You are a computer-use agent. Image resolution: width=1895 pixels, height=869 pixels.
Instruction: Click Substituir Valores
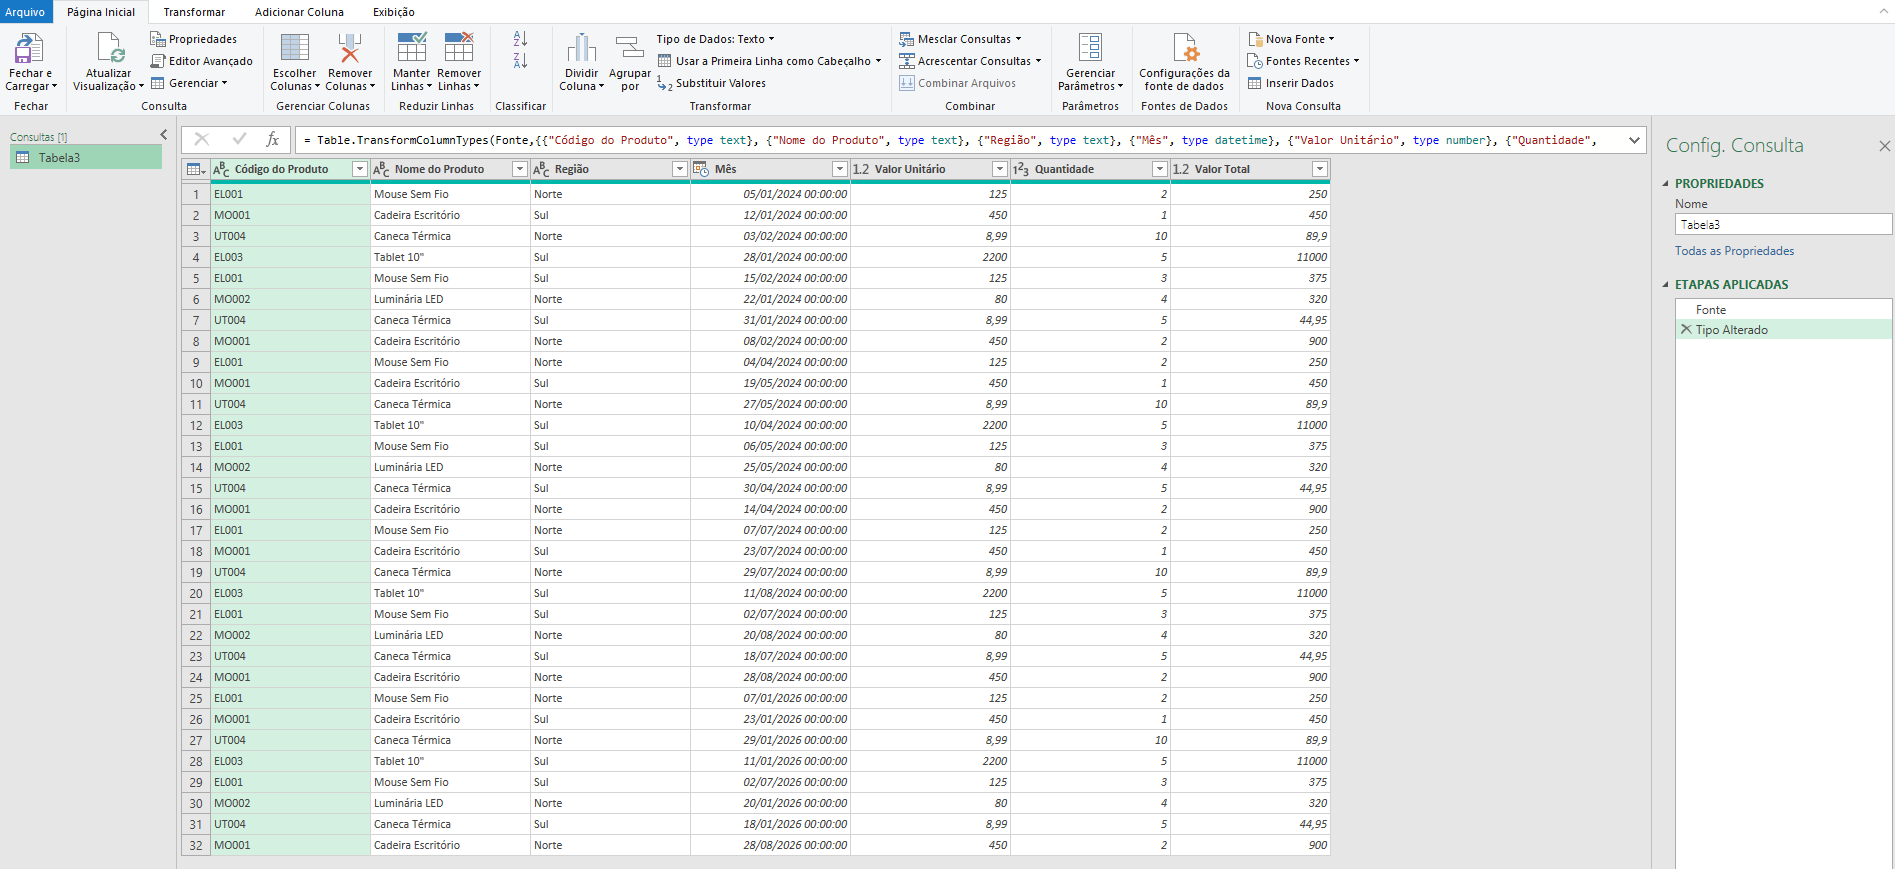(x=711, y=83)
